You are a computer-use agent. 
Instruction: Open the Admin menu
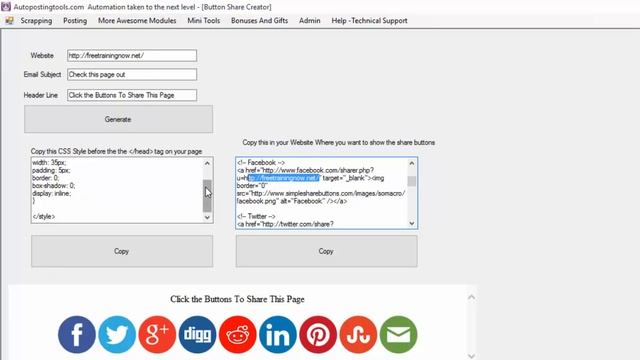(x=310, y=20)
